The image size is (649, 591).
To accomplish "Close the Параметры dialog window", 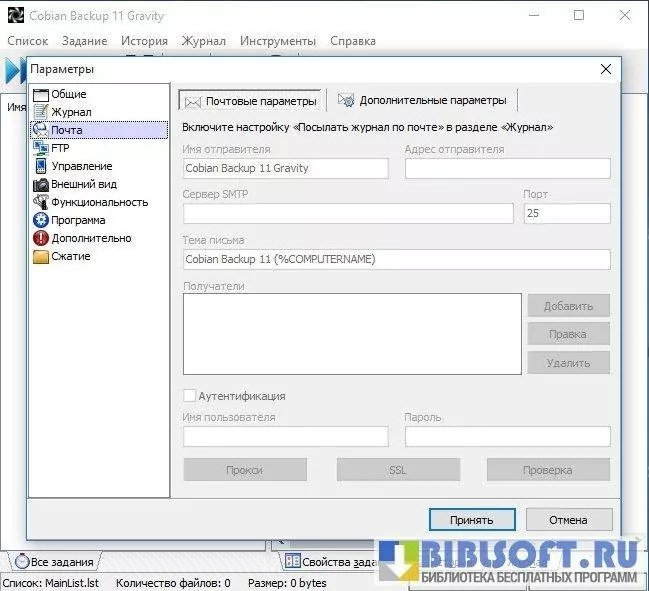I will tap(605, 69).
